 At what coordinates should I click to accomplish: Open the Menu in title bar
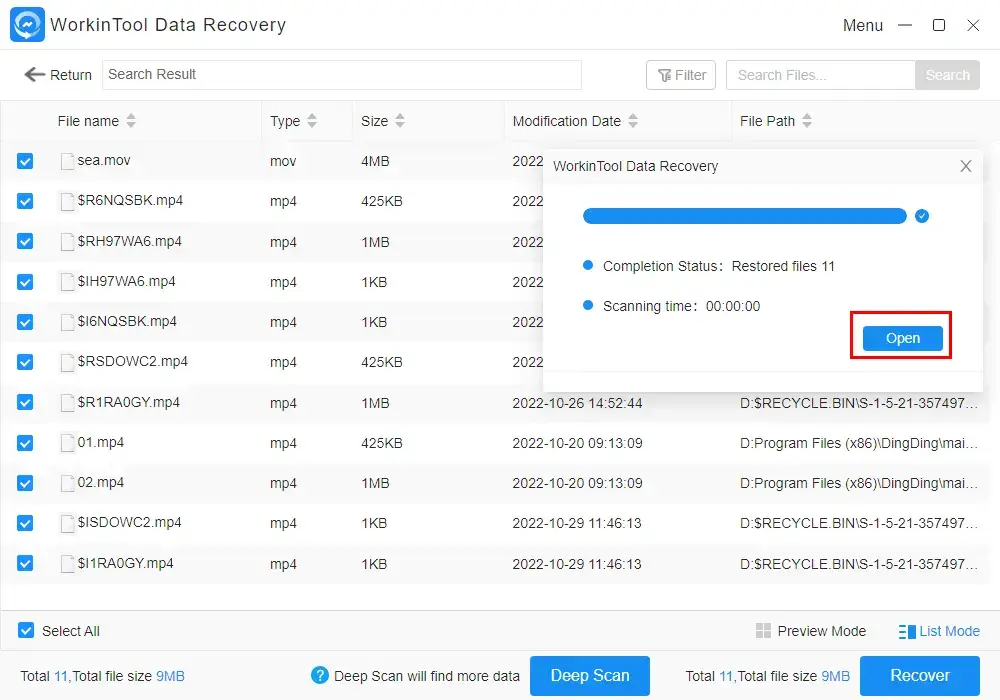coord(863,26)
